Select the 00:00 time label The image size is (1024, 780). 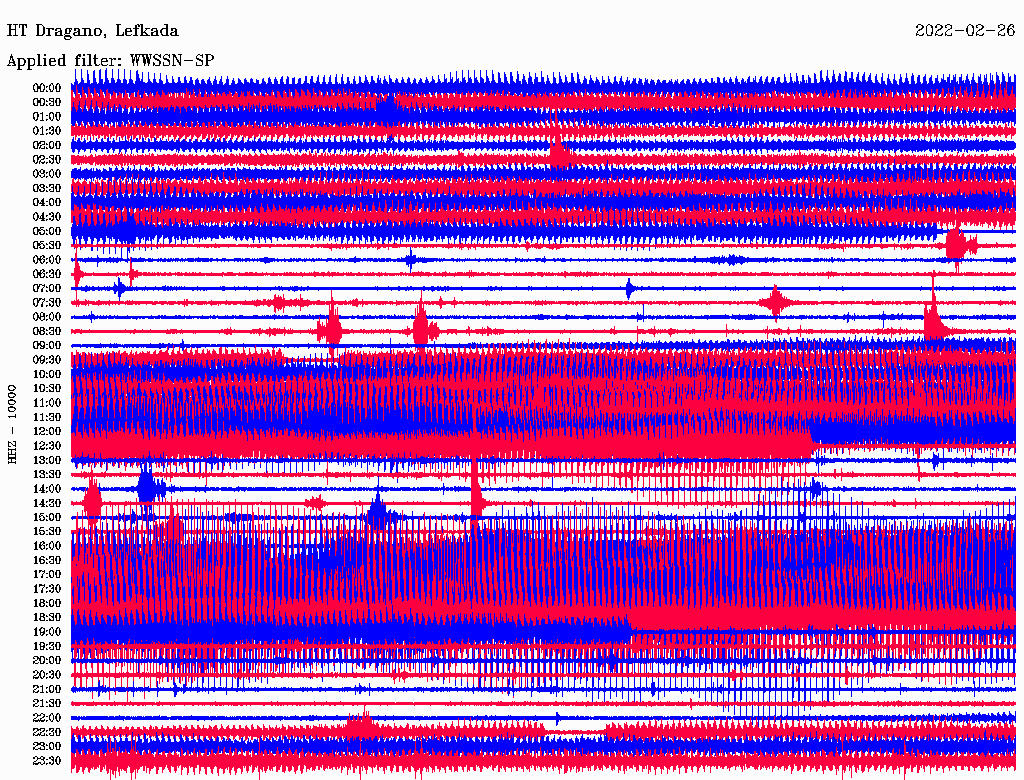pyautogui.click(x=47, y=88)
